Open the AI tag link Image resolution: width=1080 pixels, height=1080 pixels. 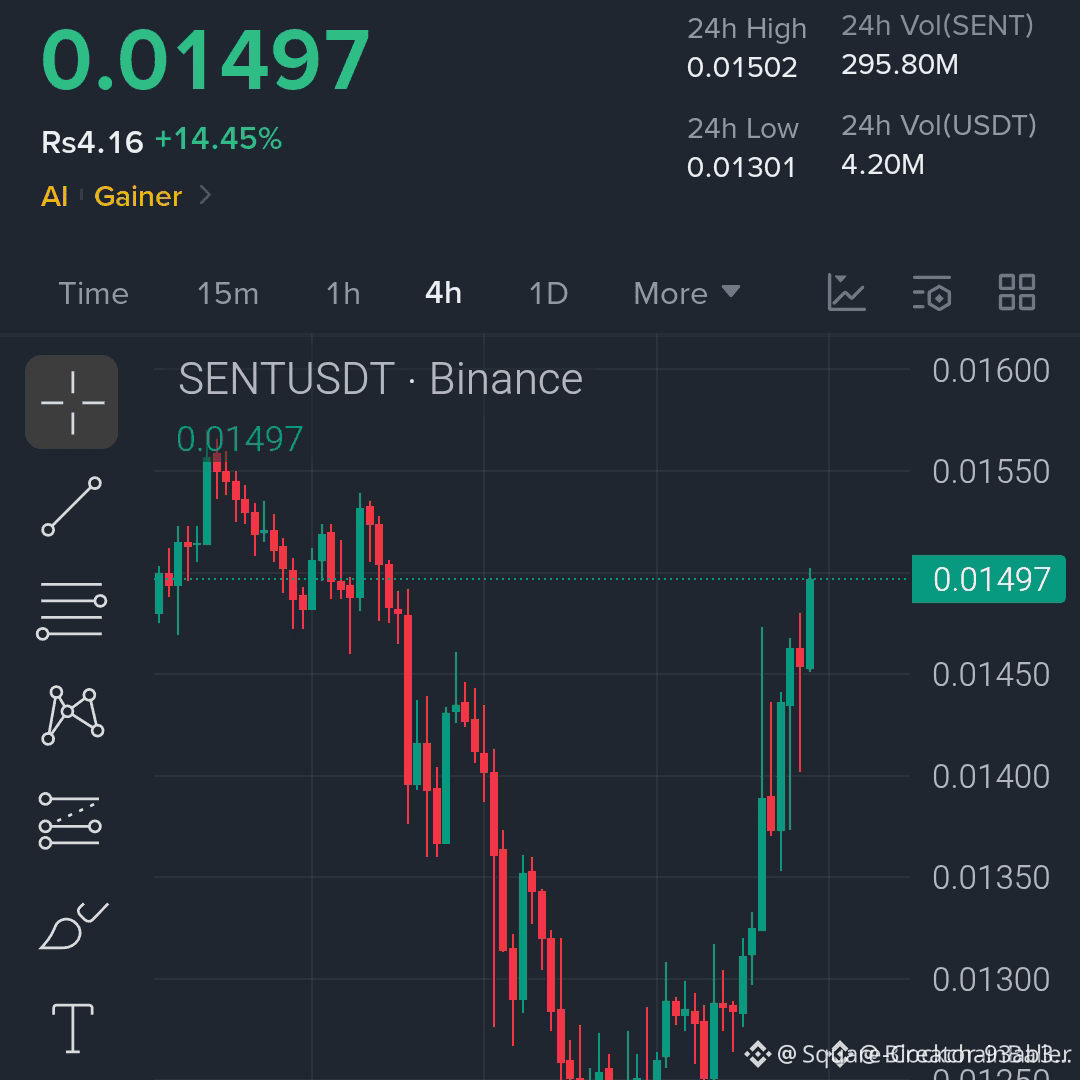(54, 196)
